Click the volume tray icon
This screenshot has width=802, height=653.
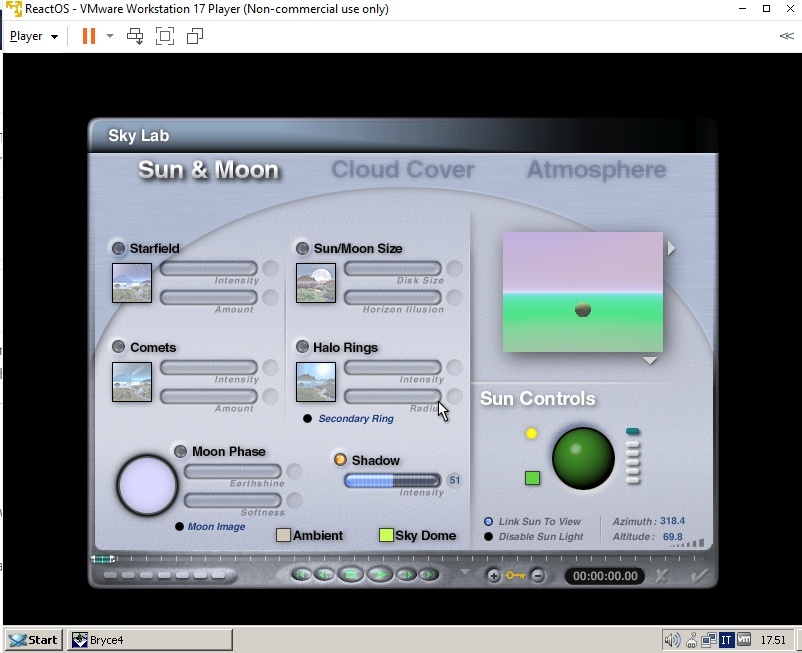point(672,640)
